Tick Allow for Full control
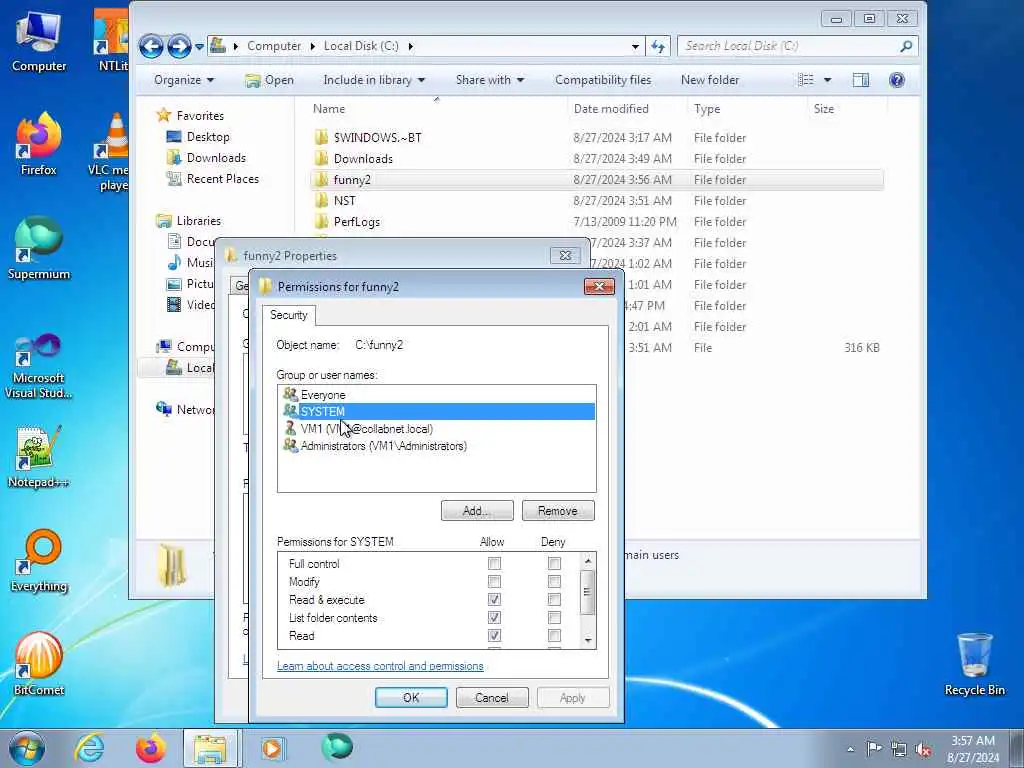1024x768 pixels. tap(494, 563)
